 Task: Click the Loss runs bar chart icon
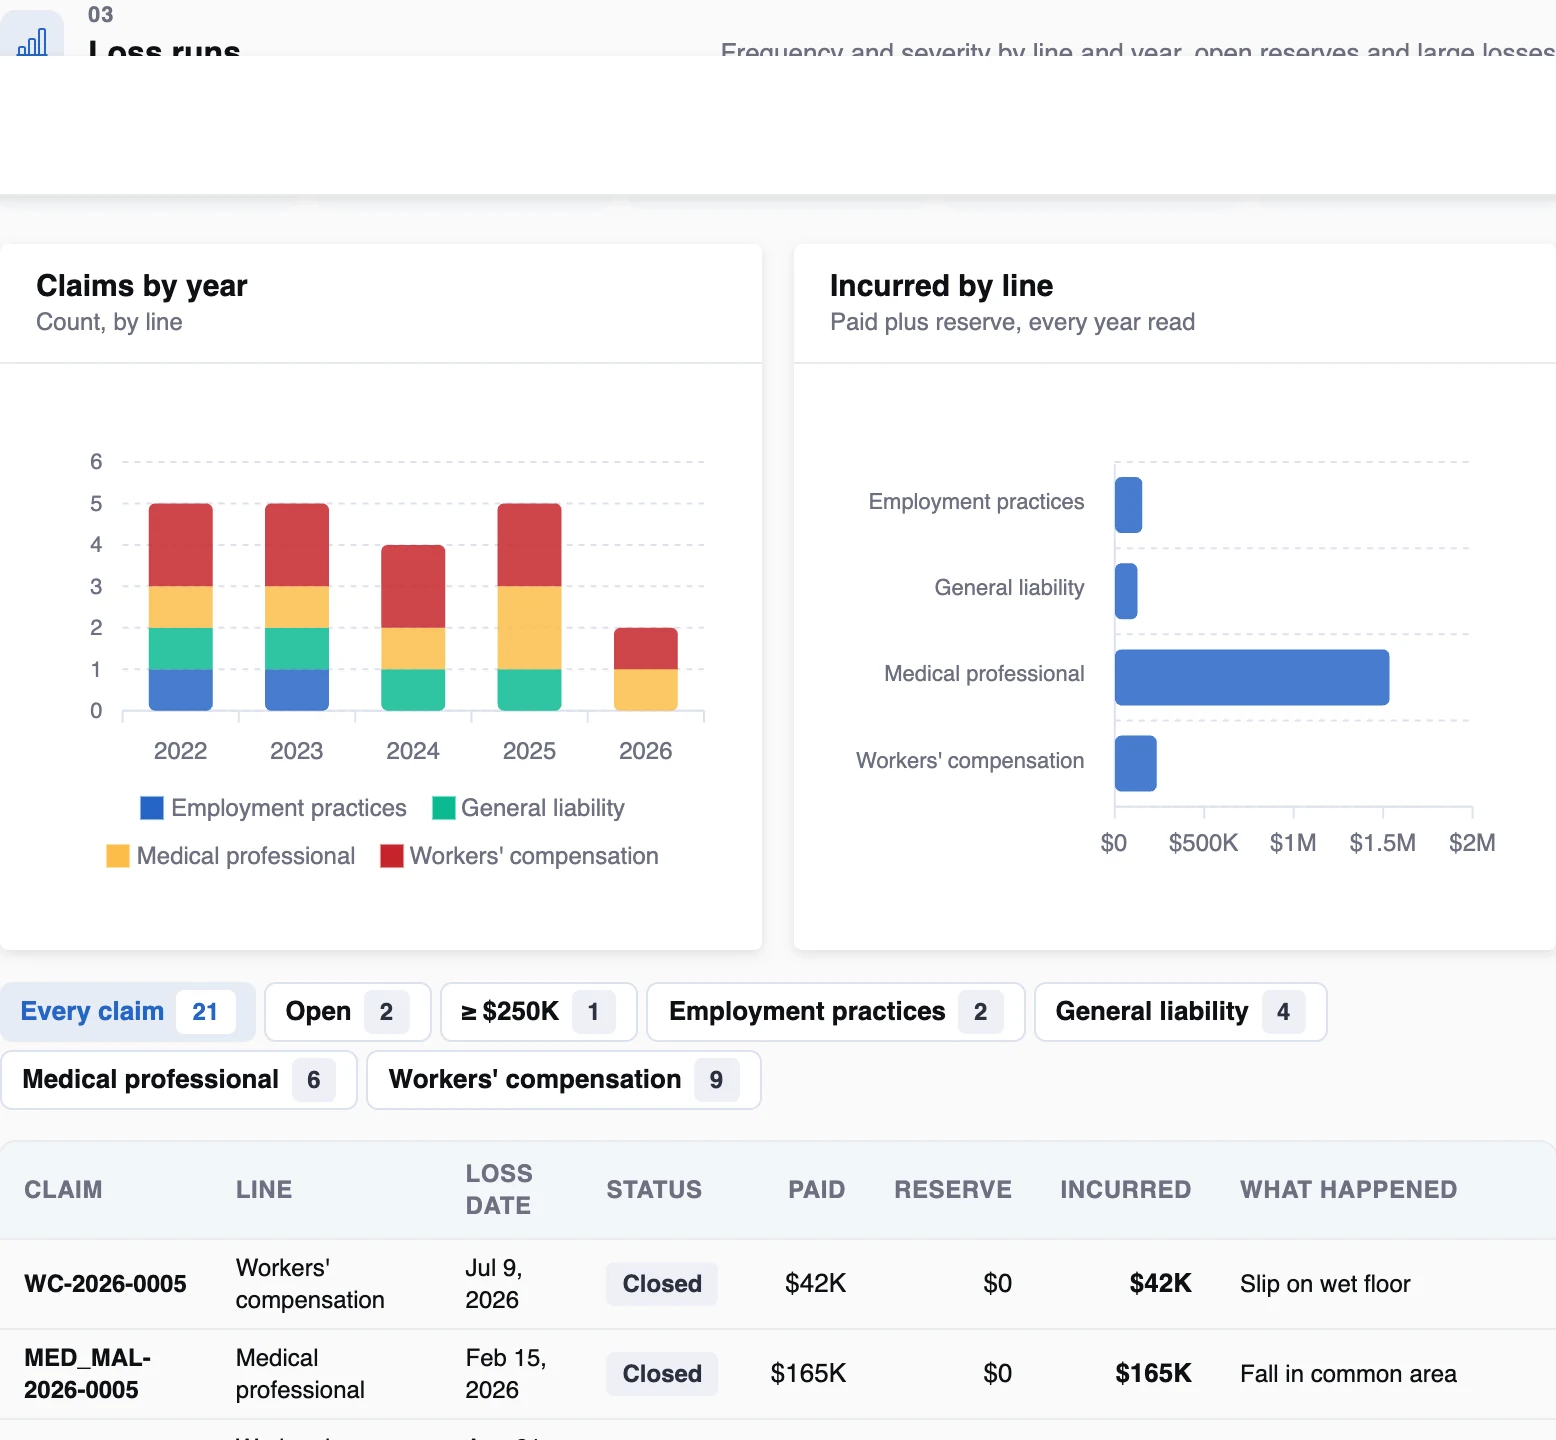[32, 41]
